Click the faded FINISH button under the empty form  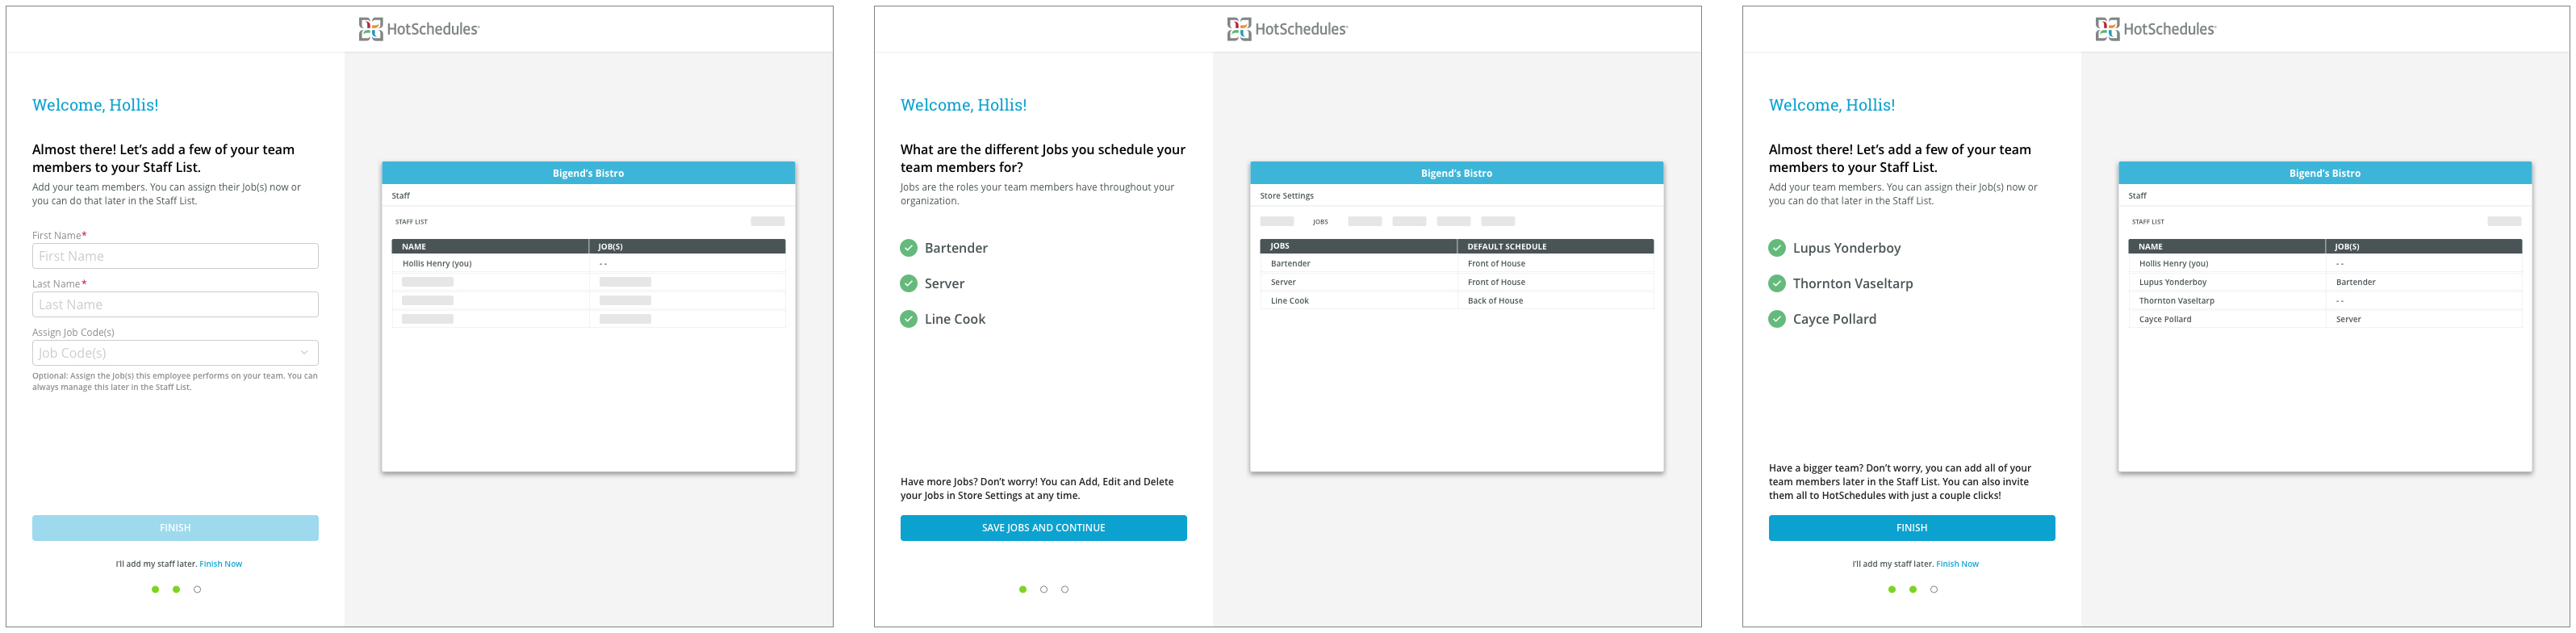click(x=175, y=528)
